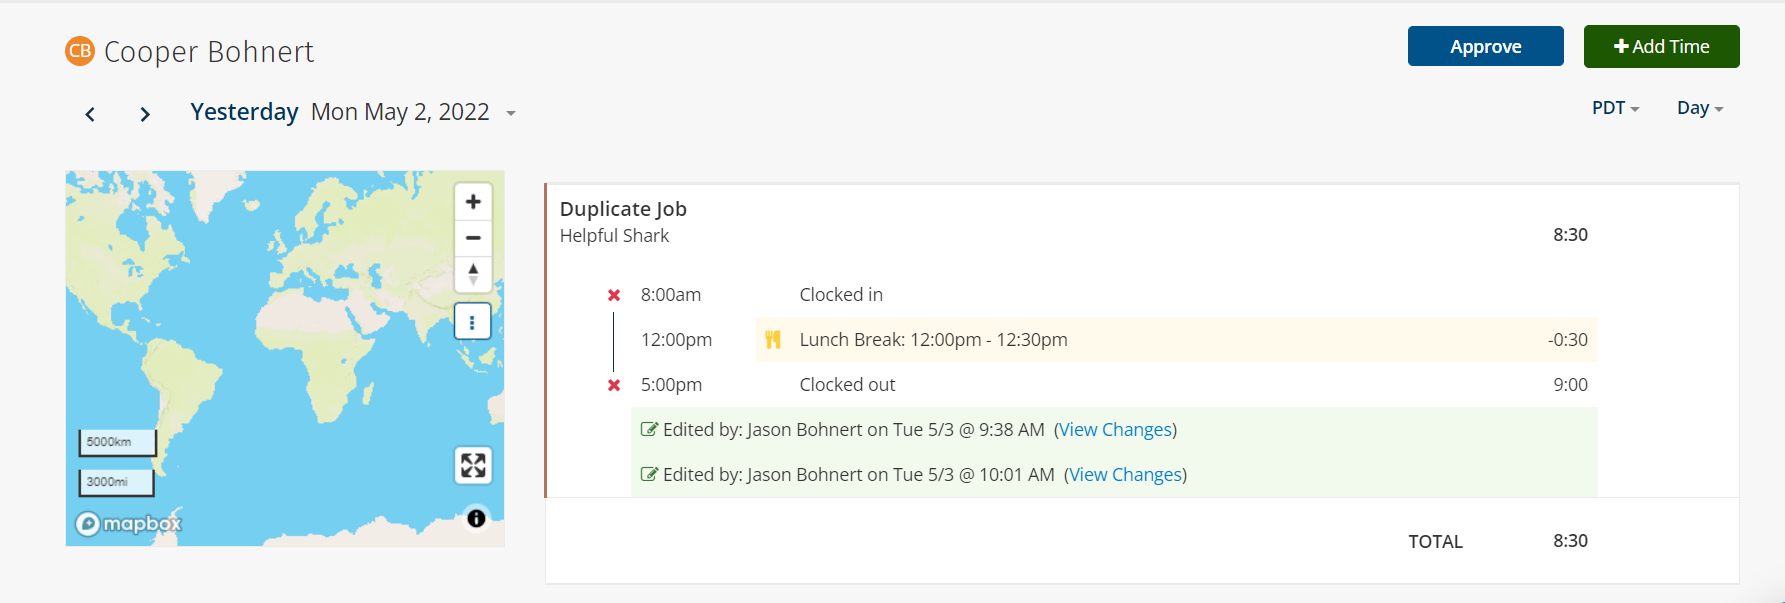Approve the timesheet
The width and height of the screenshot is (1785, 603).
click(x=1486, y=46)
